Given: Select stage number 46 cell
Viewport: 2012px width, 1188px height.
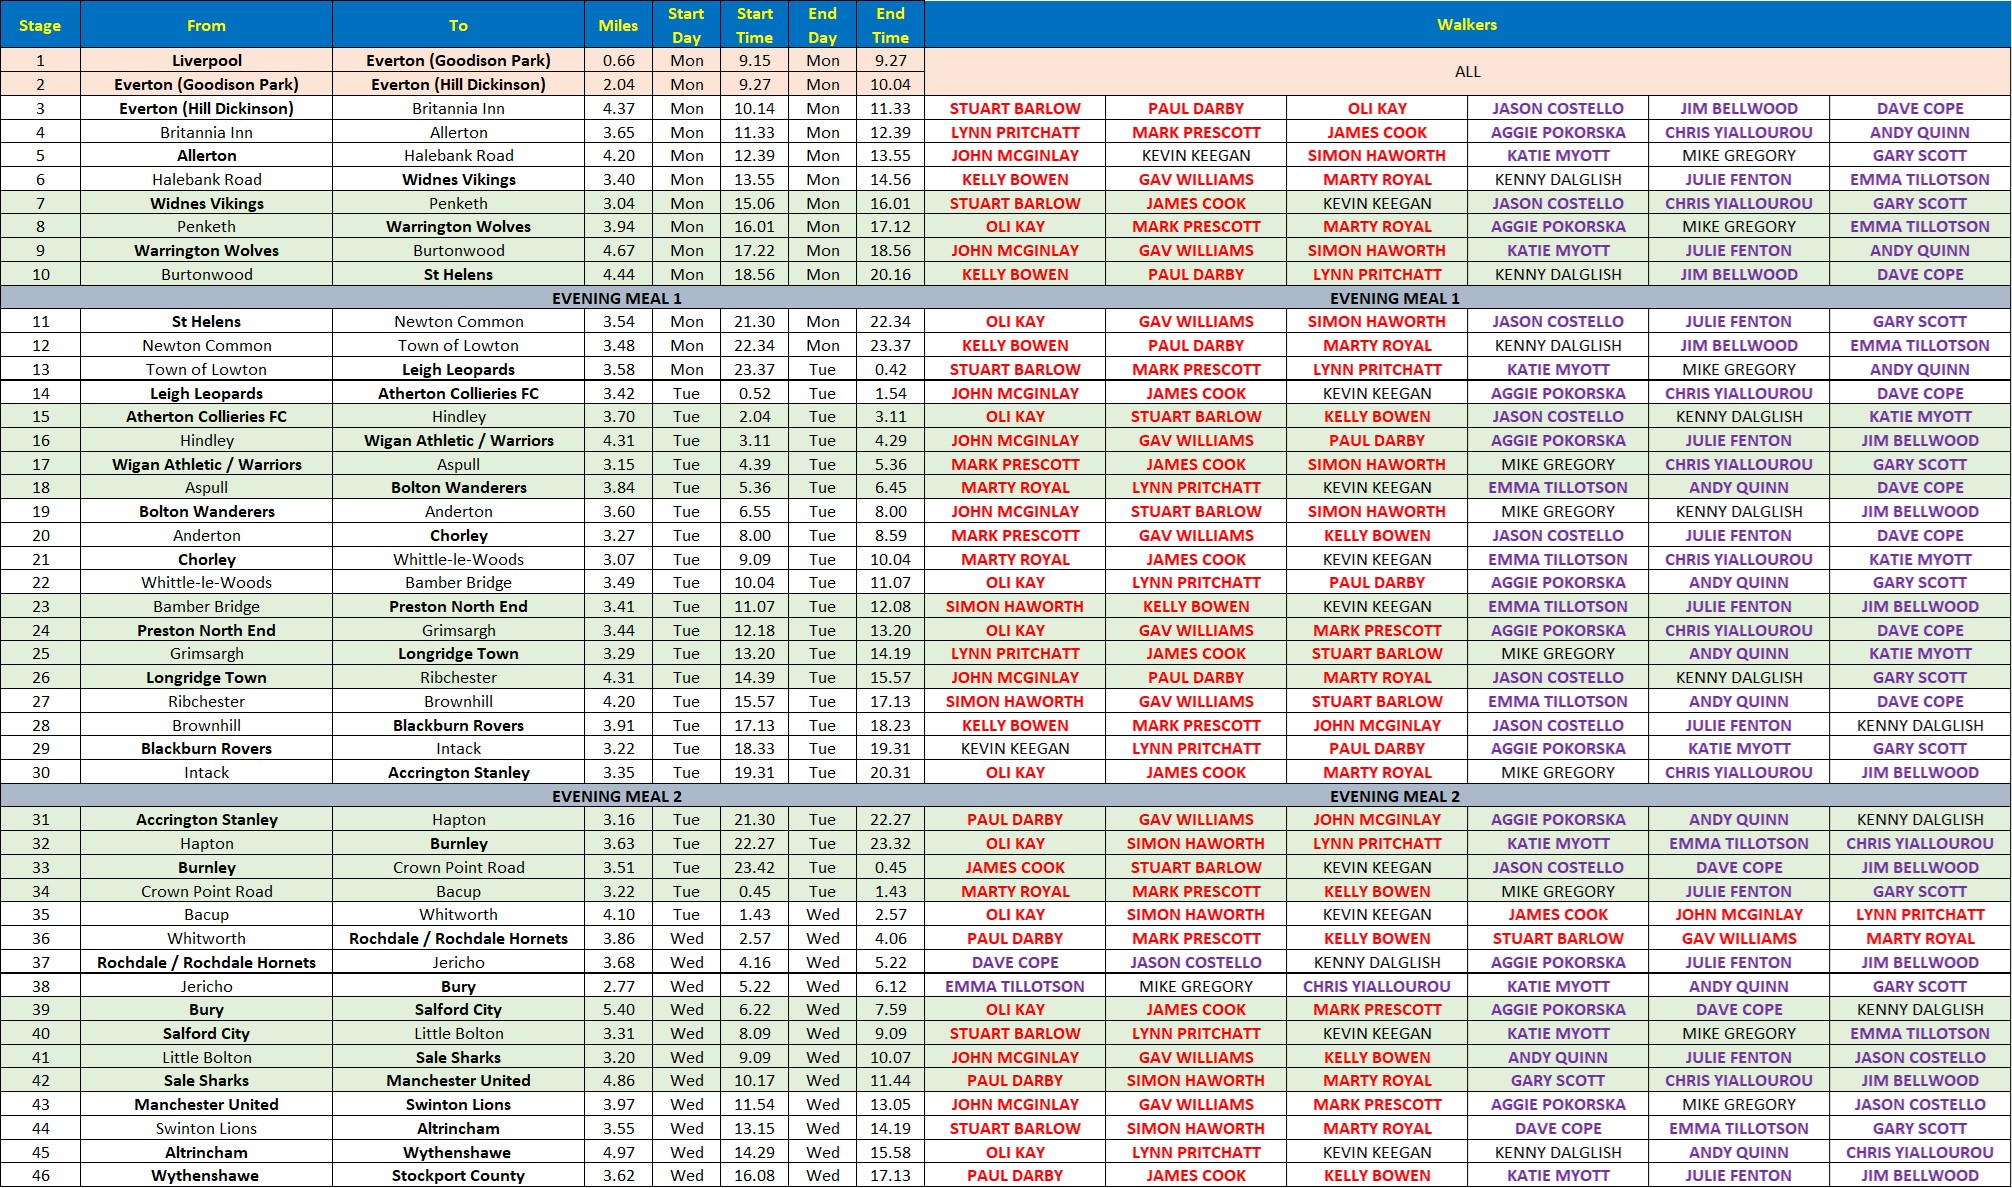Looking at the screenshot, I should point(40,1176).
